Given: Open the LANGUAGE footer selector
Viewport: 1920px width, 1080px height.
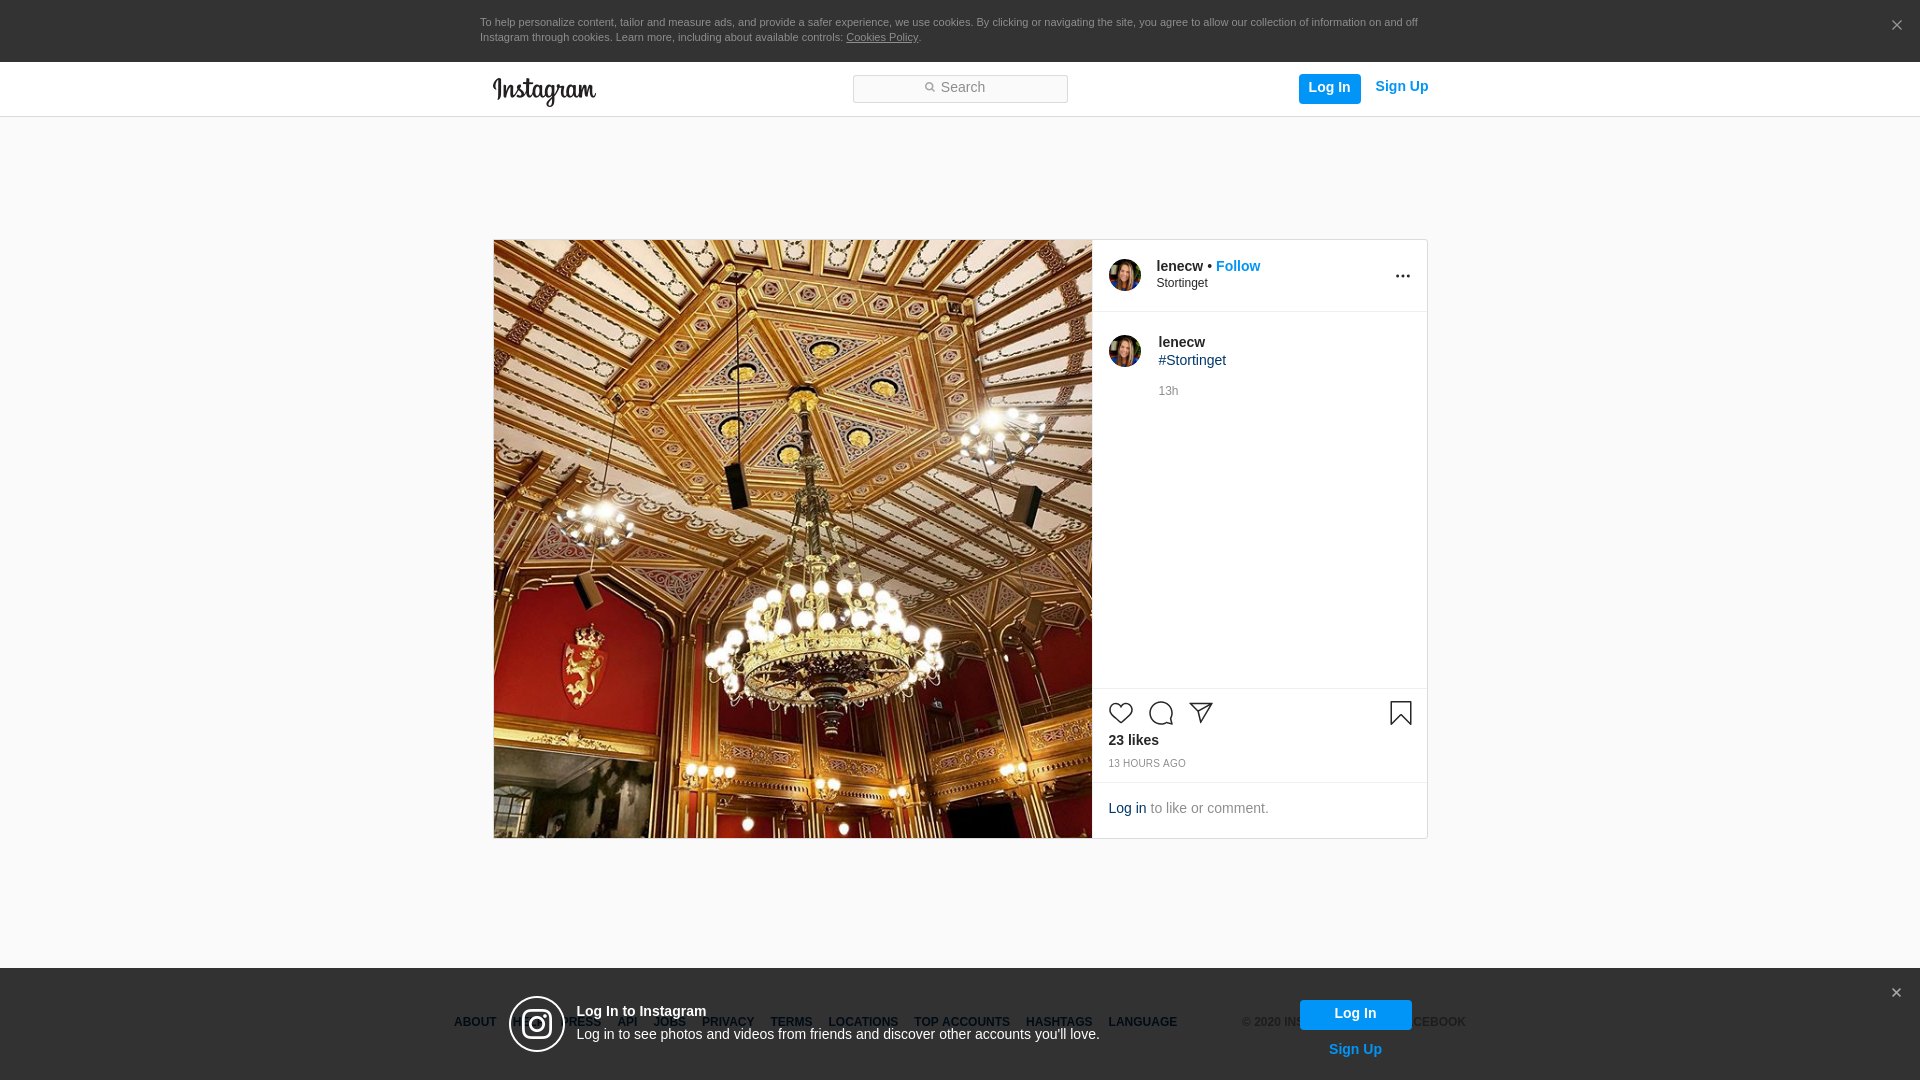Looking at the screenshot, I should pos(1143,1022).
